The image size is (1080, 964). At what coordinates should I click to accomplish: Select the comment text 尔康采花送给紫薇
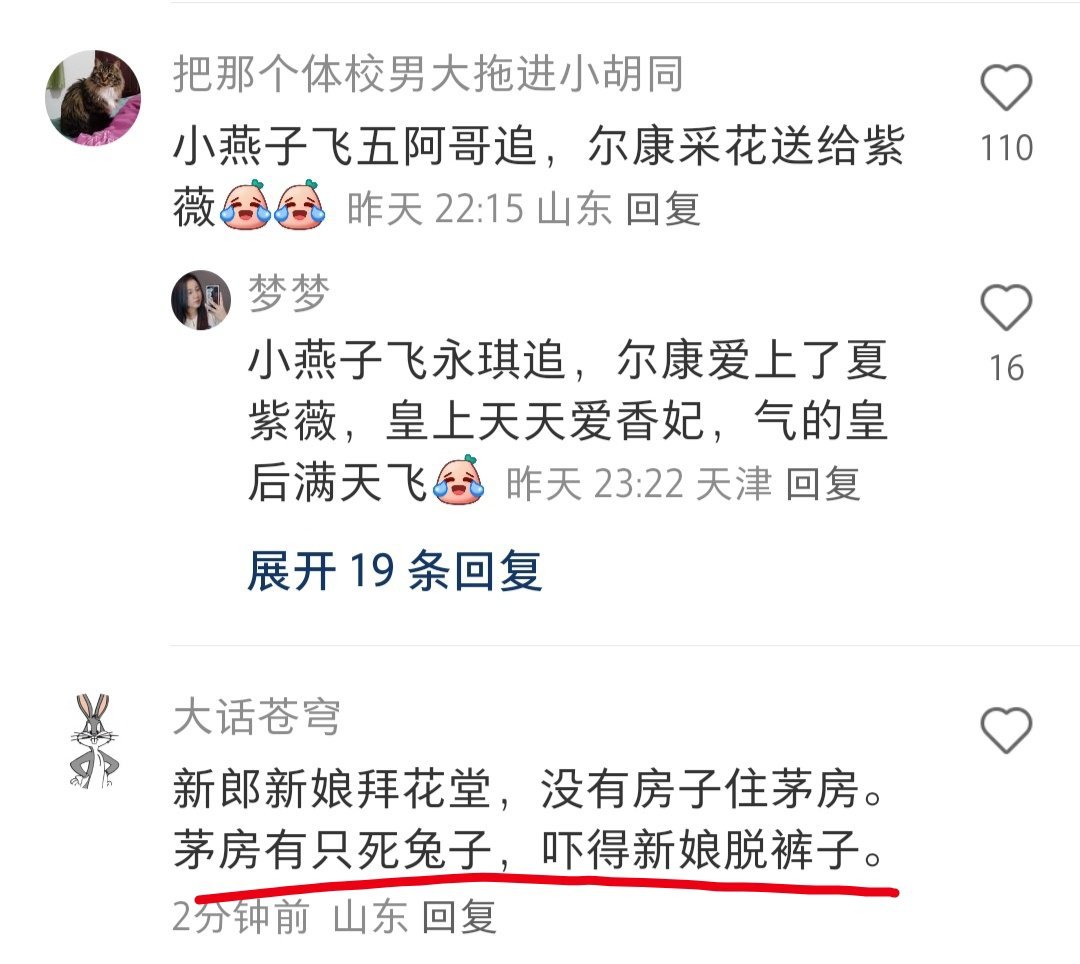point(539,176)
